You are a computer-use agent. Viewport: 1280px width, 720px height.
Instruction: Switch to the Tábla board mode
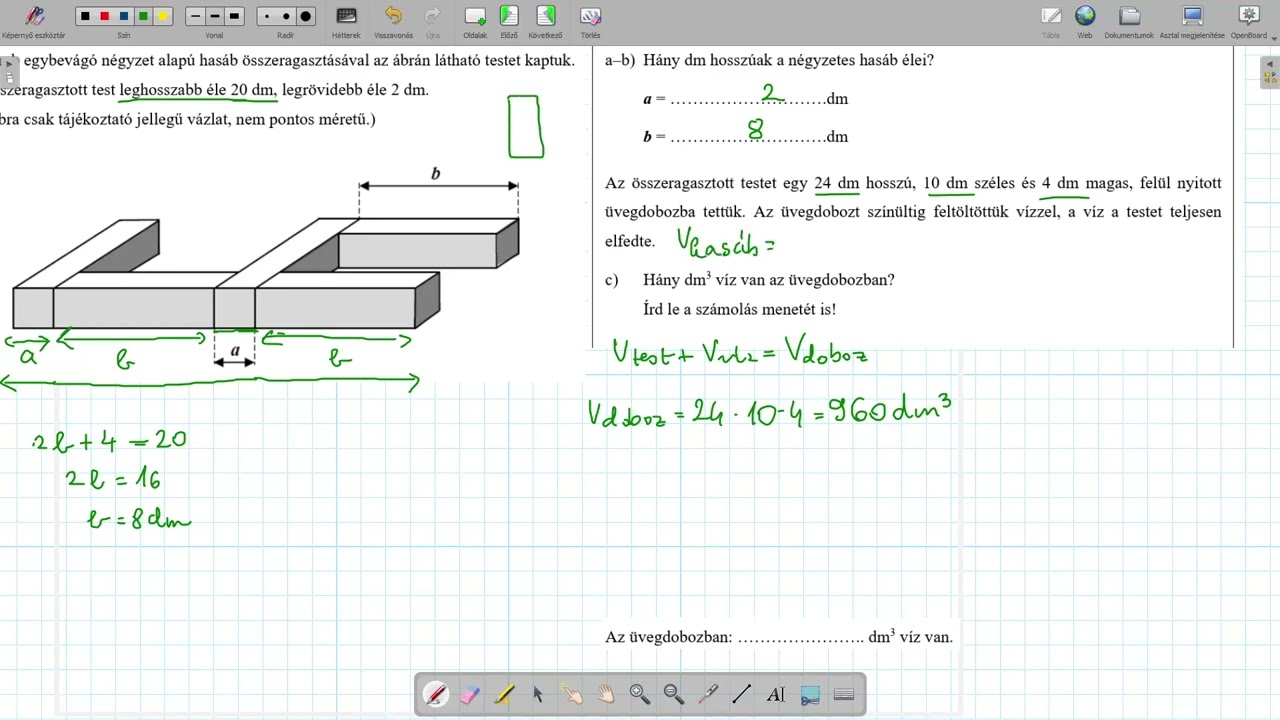click(x=1050, y=16)
